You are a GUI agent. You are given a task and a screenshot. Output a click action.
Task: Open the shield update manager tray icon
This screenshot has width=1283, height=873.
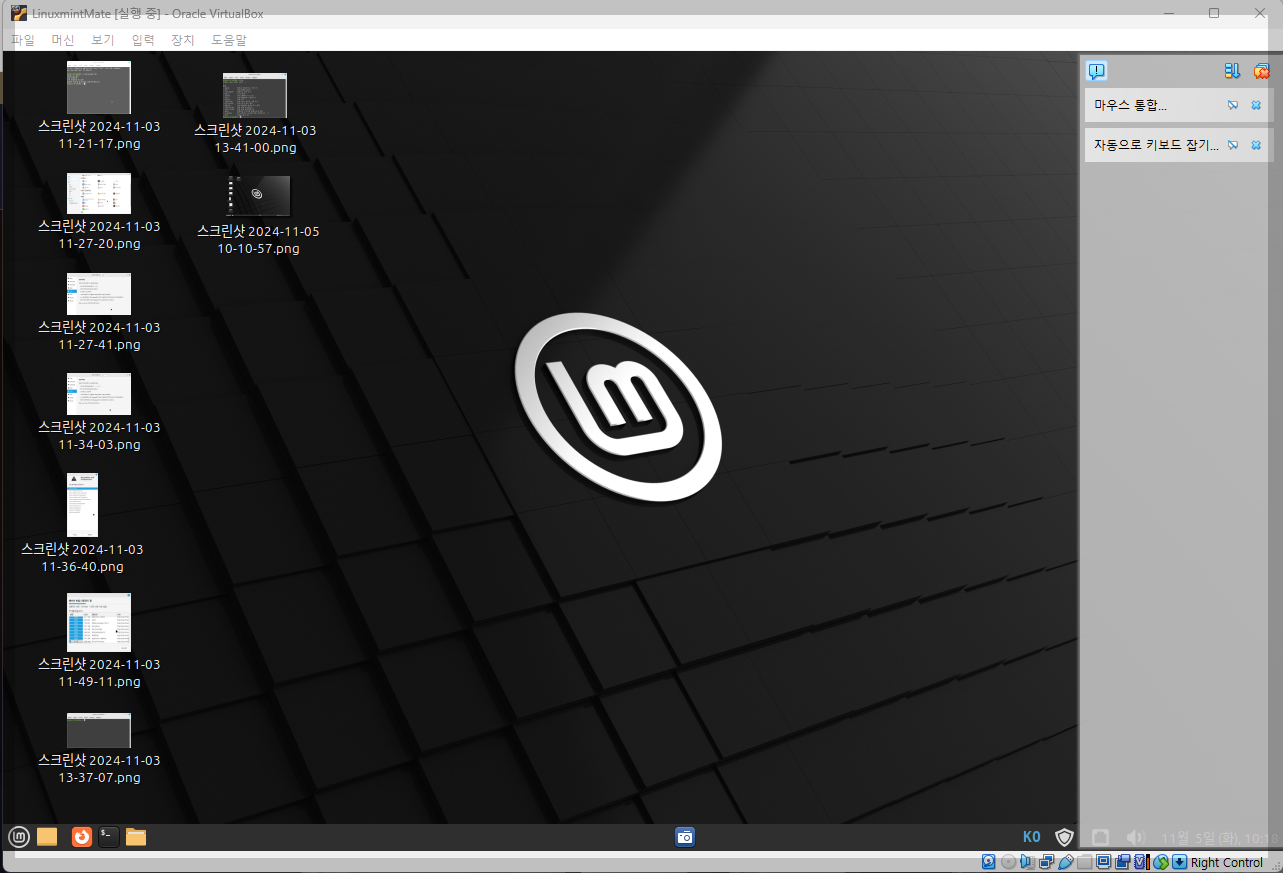[x=1064, y=837]
